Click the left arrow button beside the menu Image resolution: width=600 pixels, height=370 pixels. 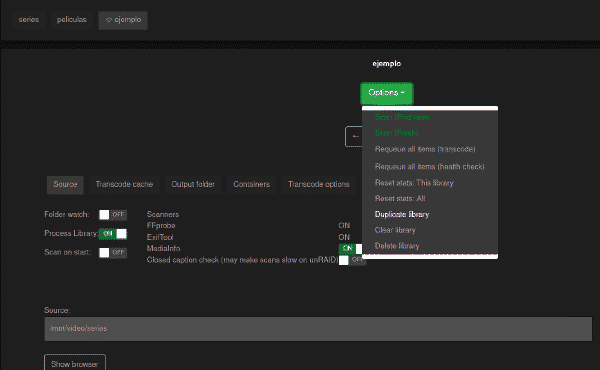click(x=354, y=137)
